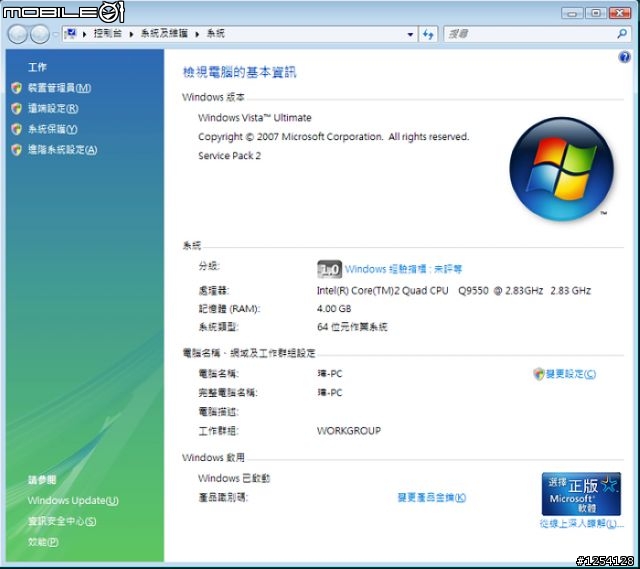Open Windows Update(U) in See also
This screenshot has height=569, width=640.
click(73, 500)
